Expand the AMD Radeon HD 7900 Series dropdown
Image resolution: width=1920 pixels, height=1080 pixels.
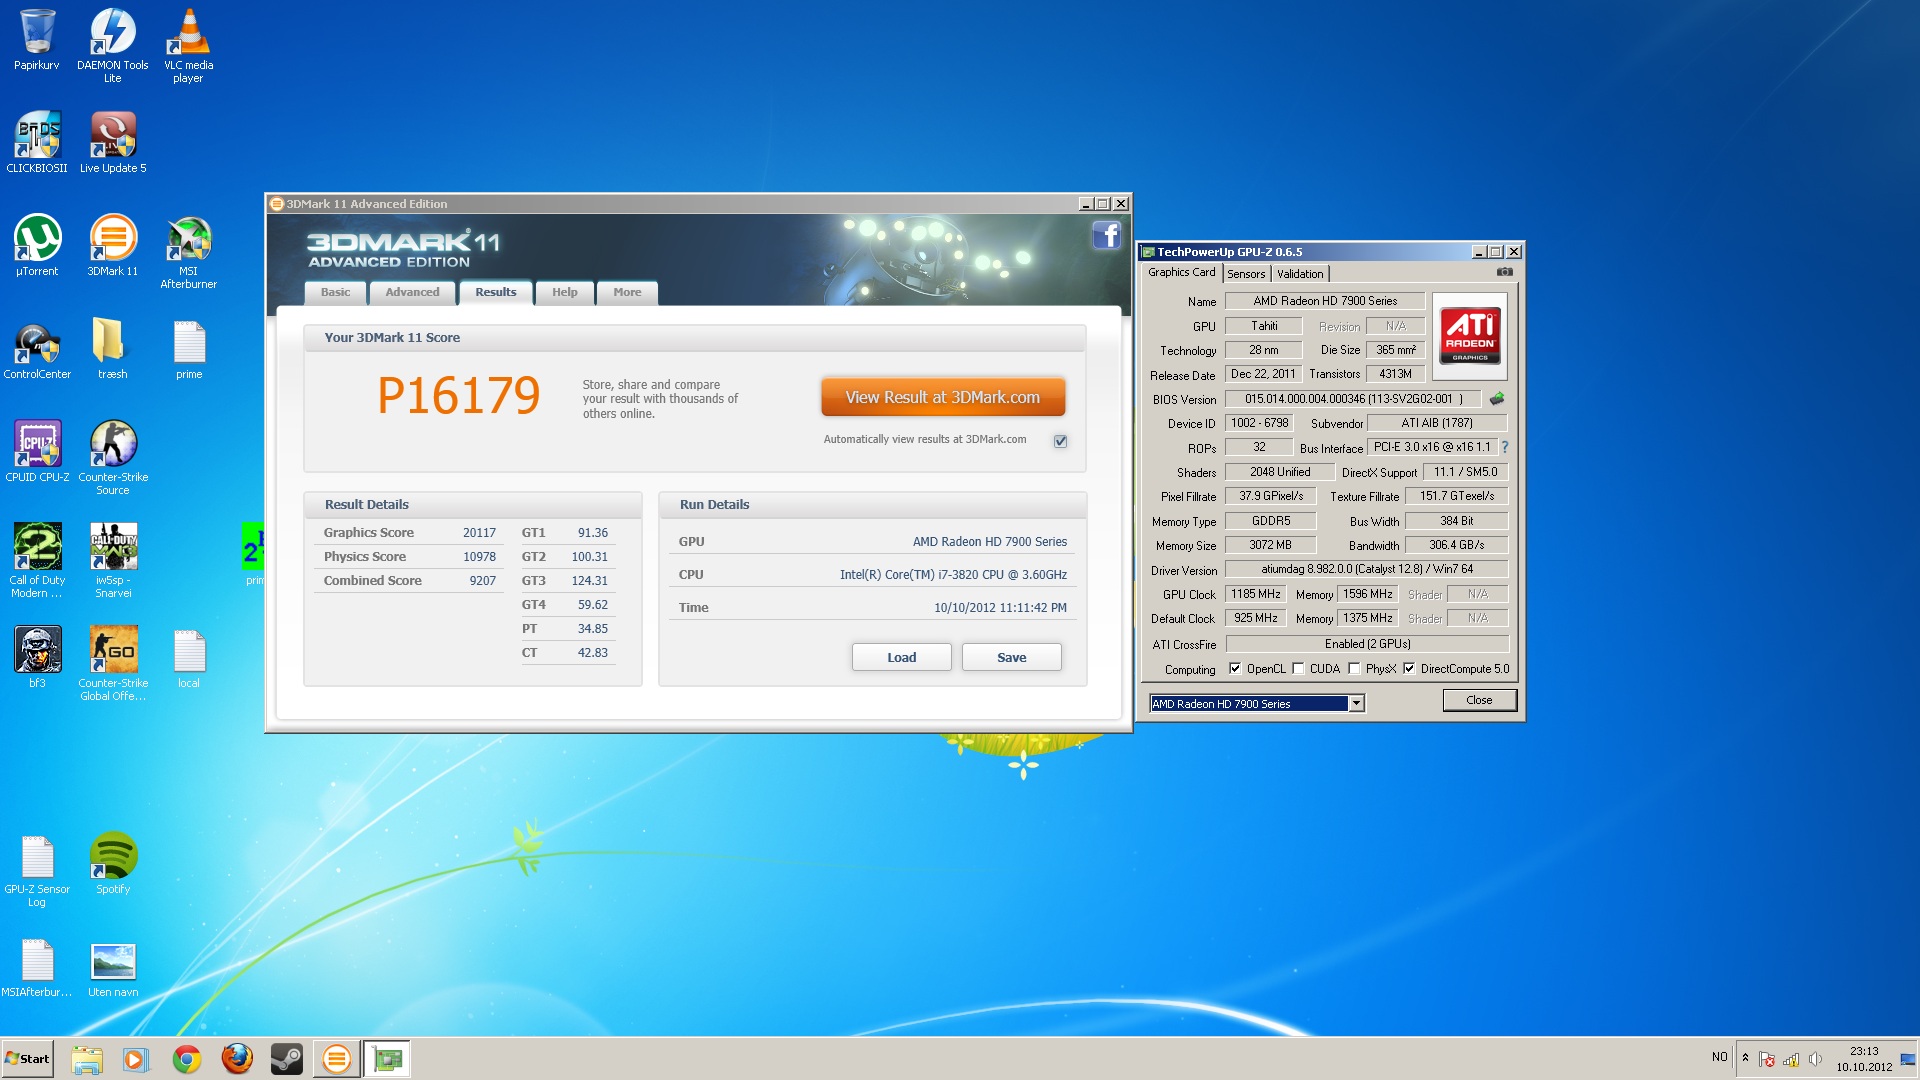[x=1356, y=704]
